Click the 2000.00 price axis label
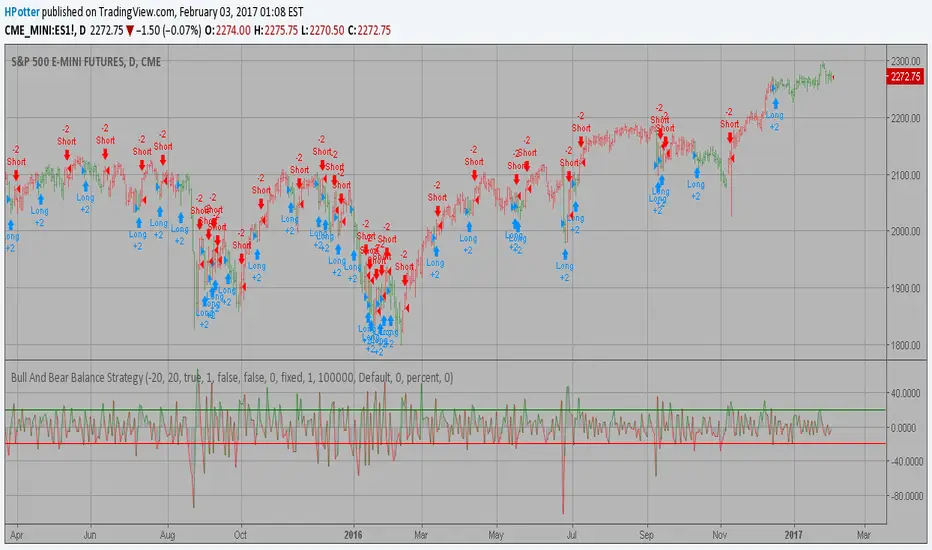This screenshot has width=932, height=550. click(x=905, y=231)
